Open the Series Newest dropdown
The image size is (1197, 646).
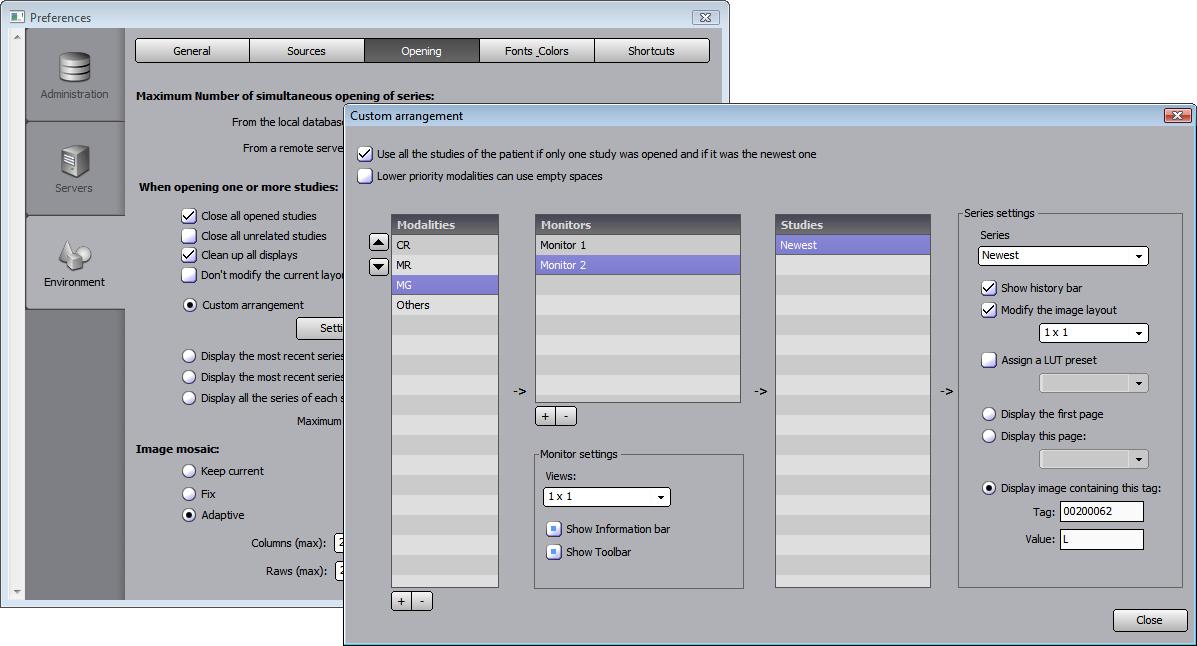click(x=1062, y=256)
